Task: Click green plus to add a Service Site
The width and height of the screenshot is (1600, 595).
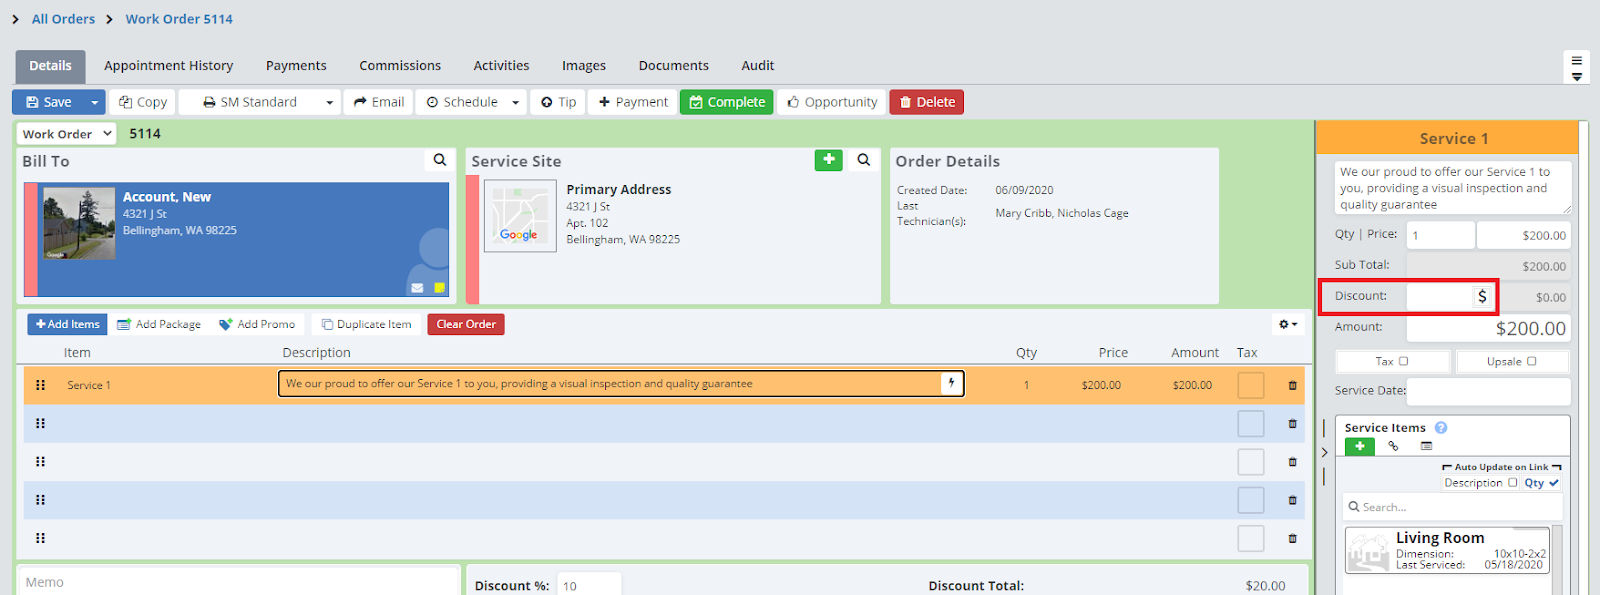Action: point(828,160)
